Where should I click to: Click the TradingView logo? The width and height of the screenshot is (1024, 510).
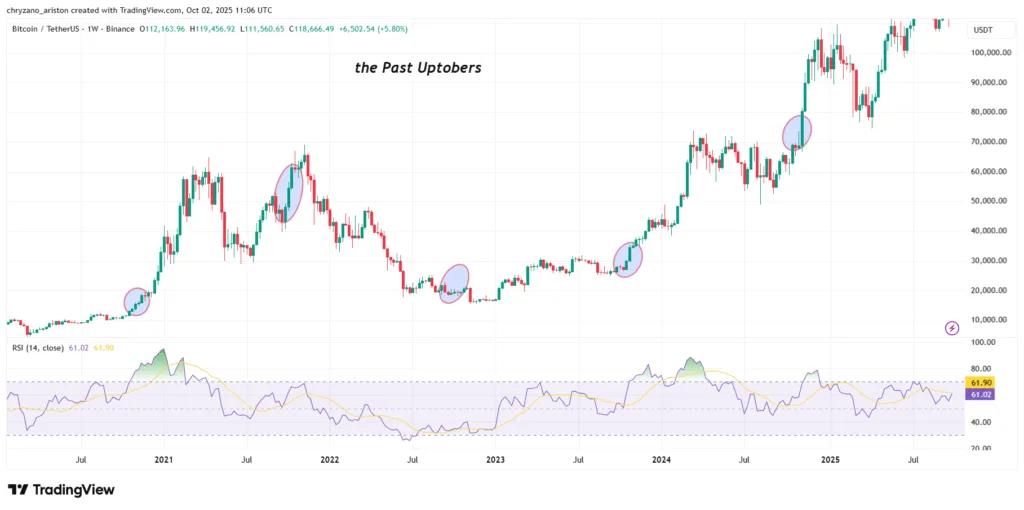(x=61, y=489)
